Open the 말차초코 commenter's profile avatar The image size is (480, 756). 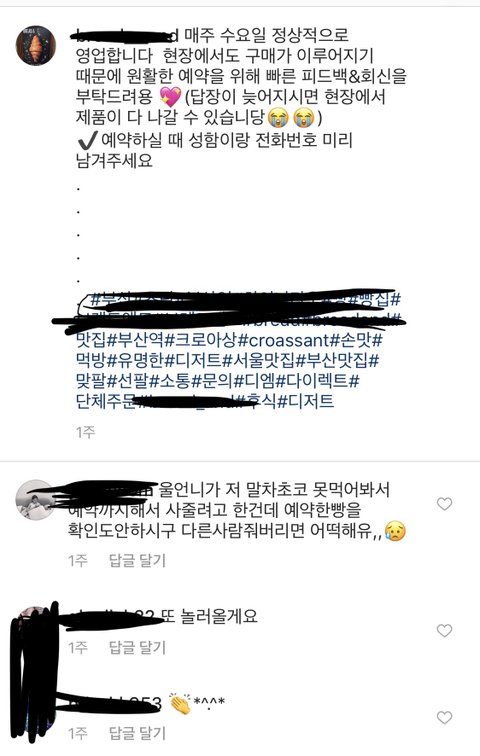pyautogui.click(x=34, y=500)
